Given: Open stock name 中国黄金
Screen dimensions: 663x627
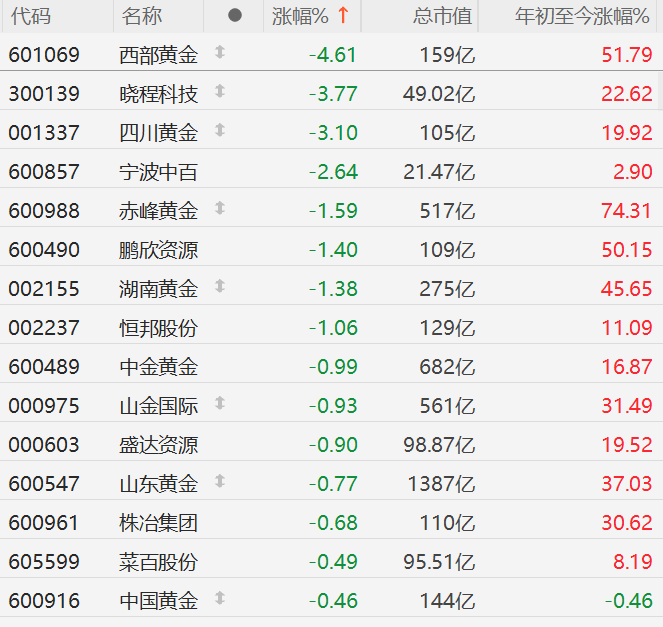Looking at the screenshot, I should coord(159,602).
